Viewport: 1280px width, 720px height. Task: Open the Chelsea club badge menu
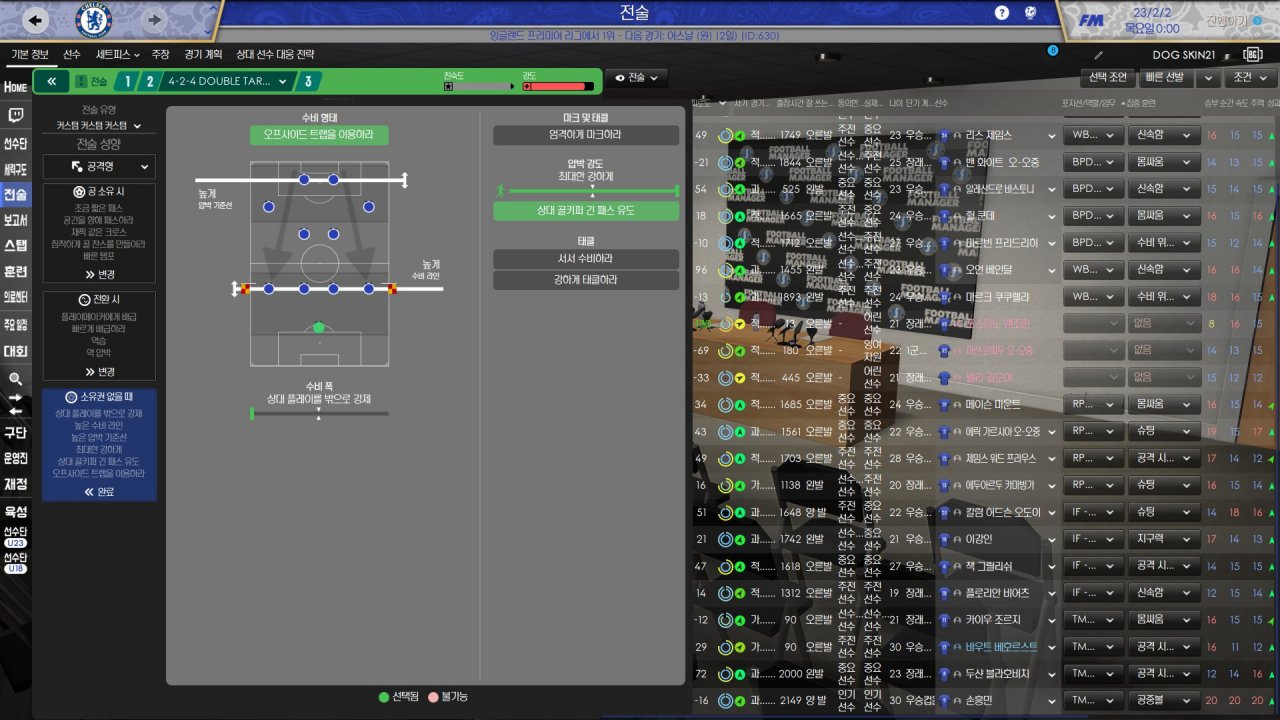pos(94,19)
